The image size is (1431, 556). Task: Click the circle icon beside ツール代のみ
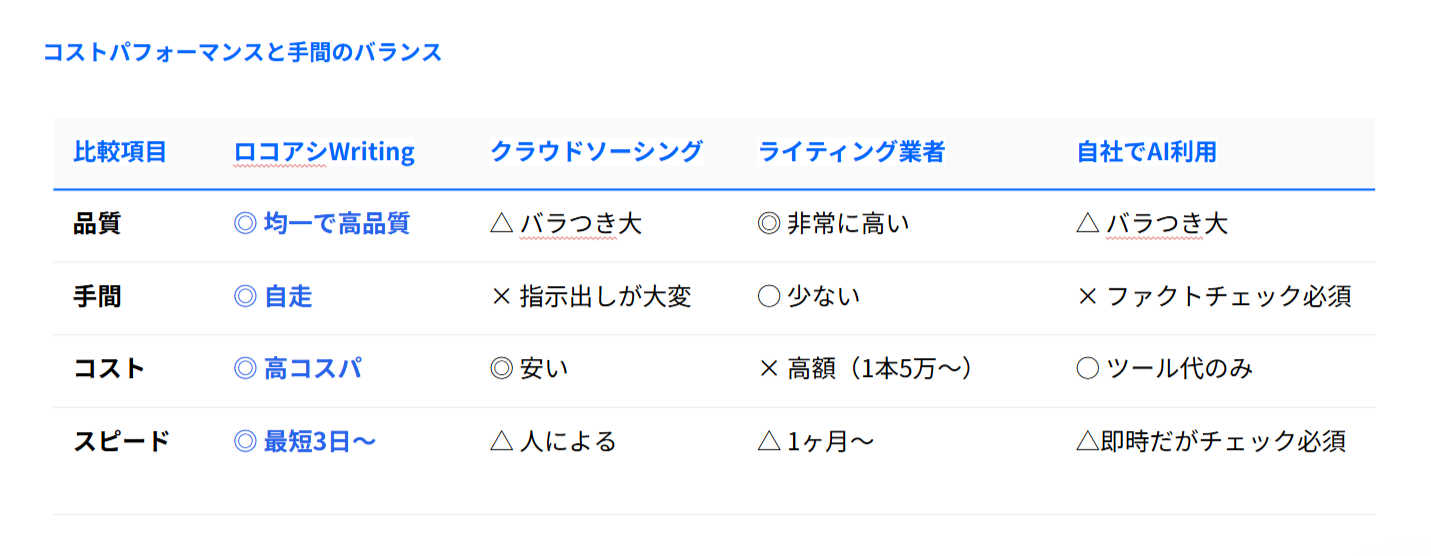tap(1087, 369)
